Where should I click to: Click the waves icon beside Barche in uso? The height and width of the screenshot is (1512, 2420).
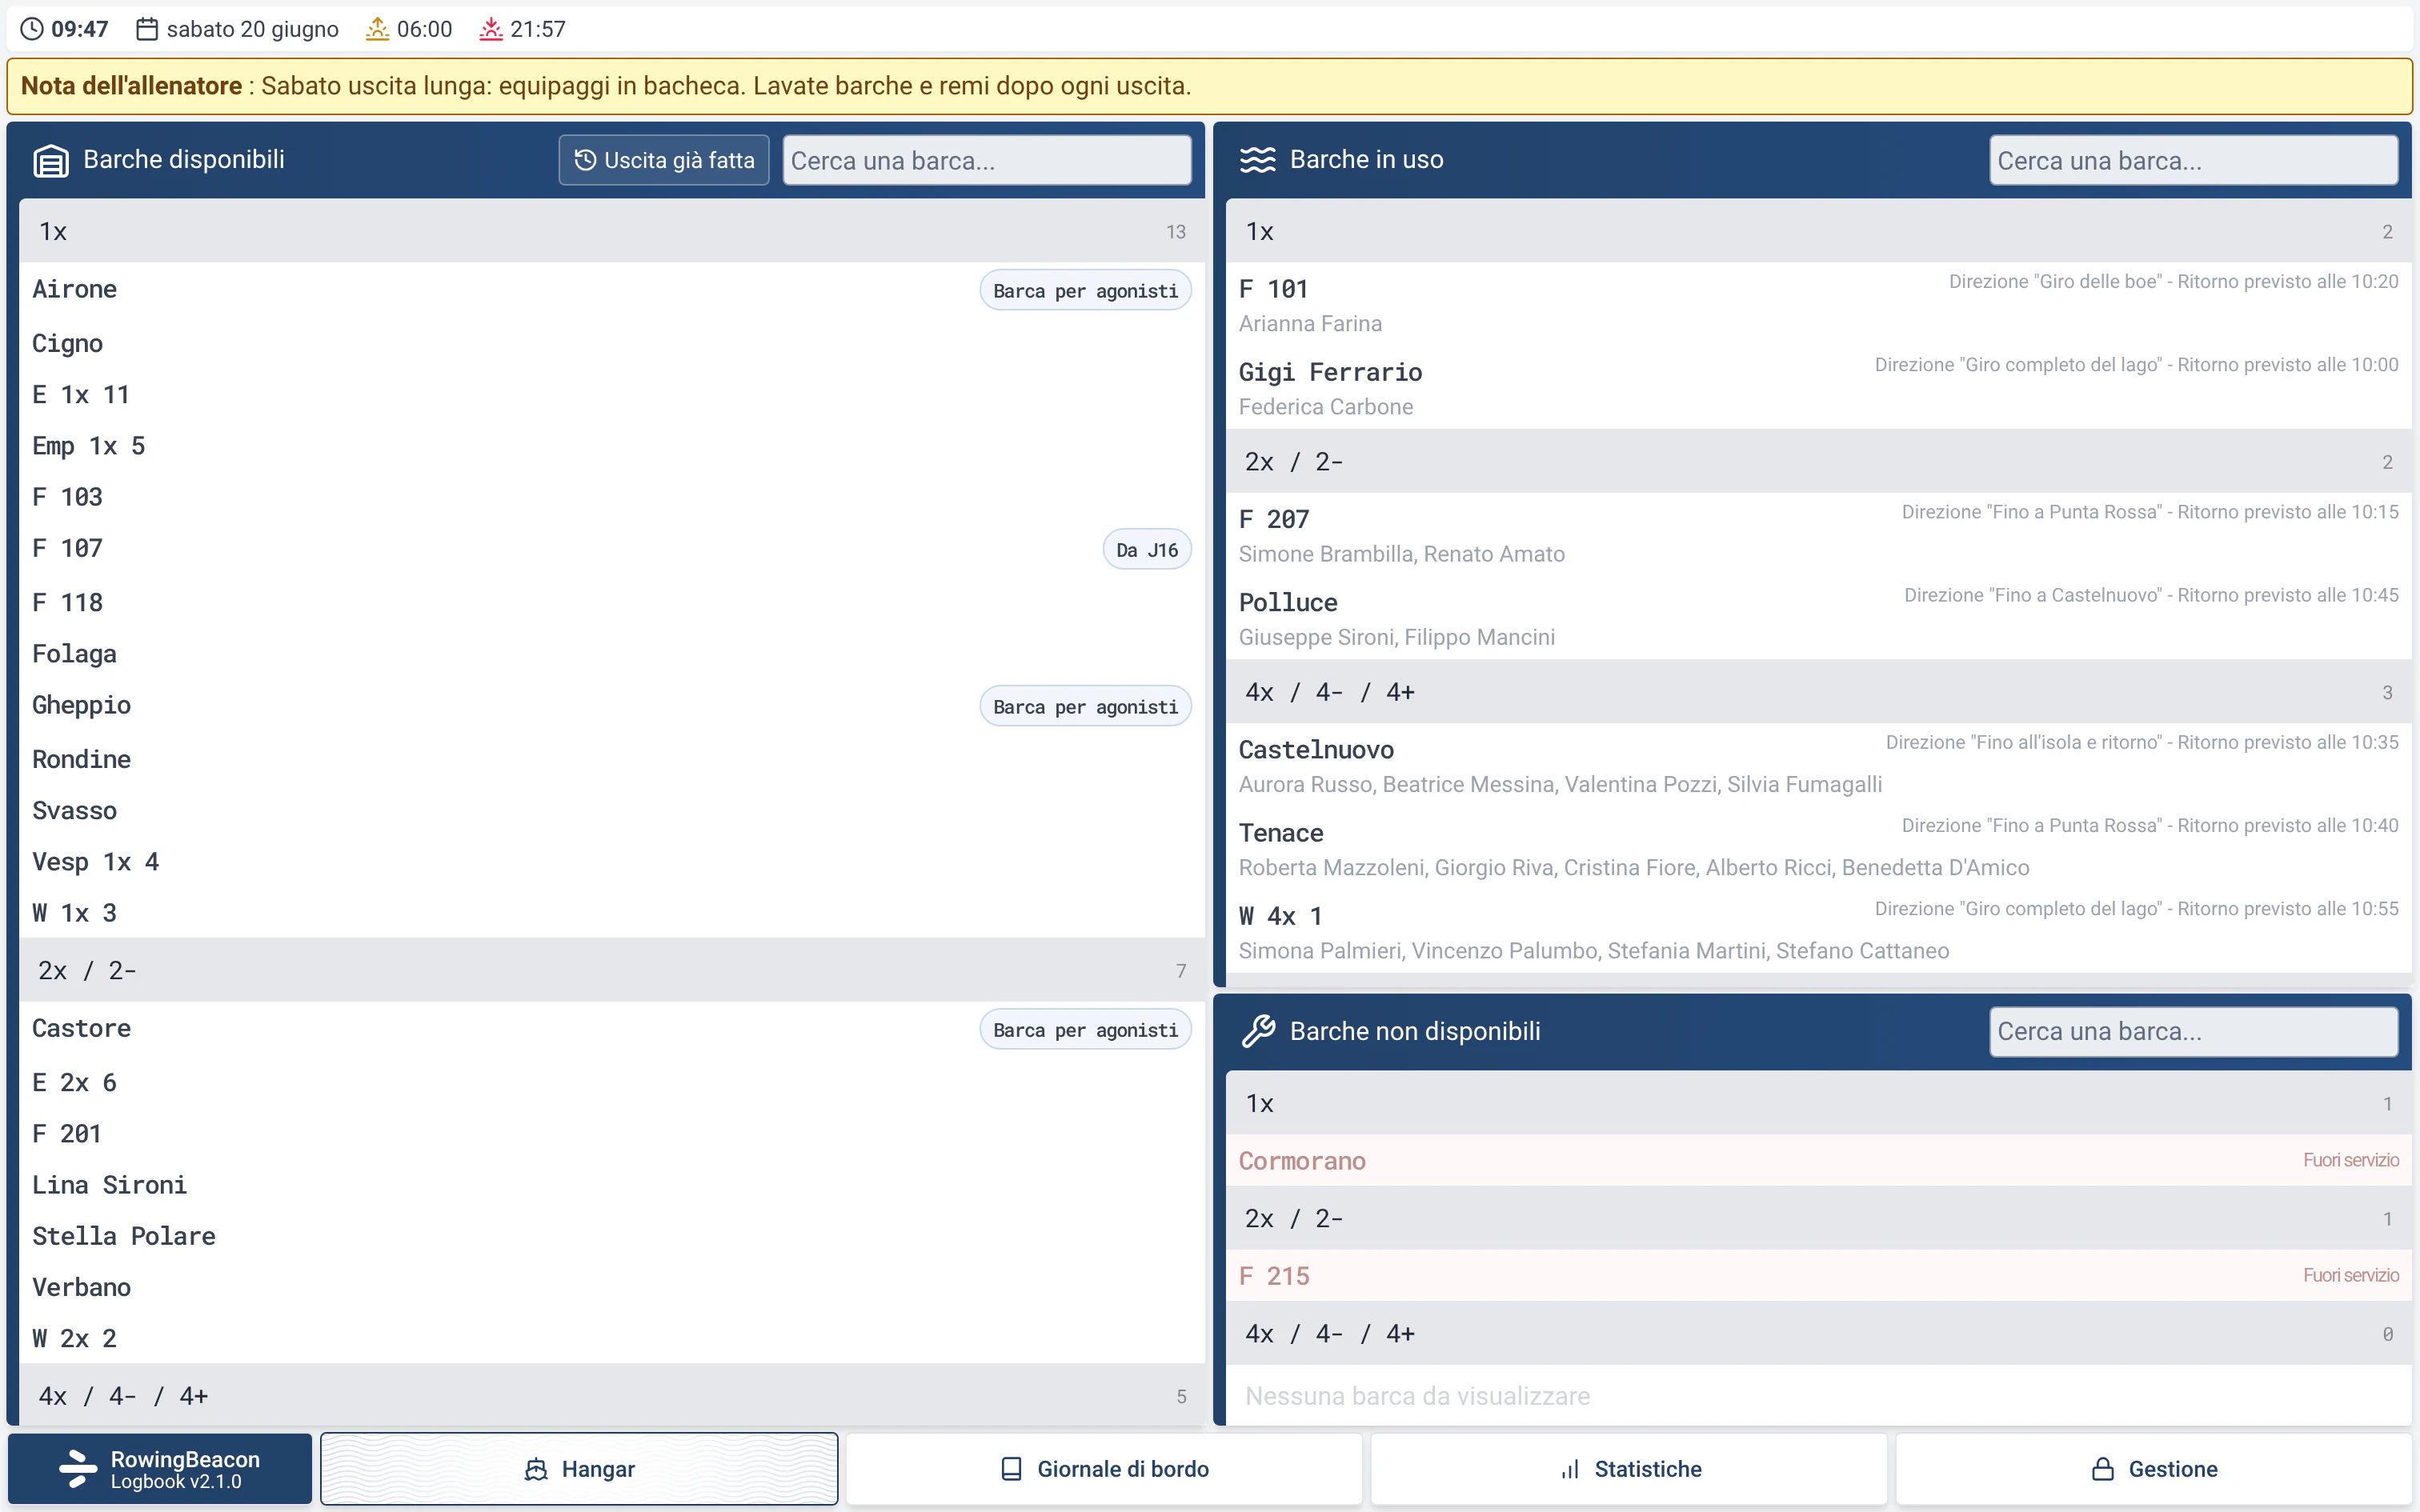[x=1257, y=160]
